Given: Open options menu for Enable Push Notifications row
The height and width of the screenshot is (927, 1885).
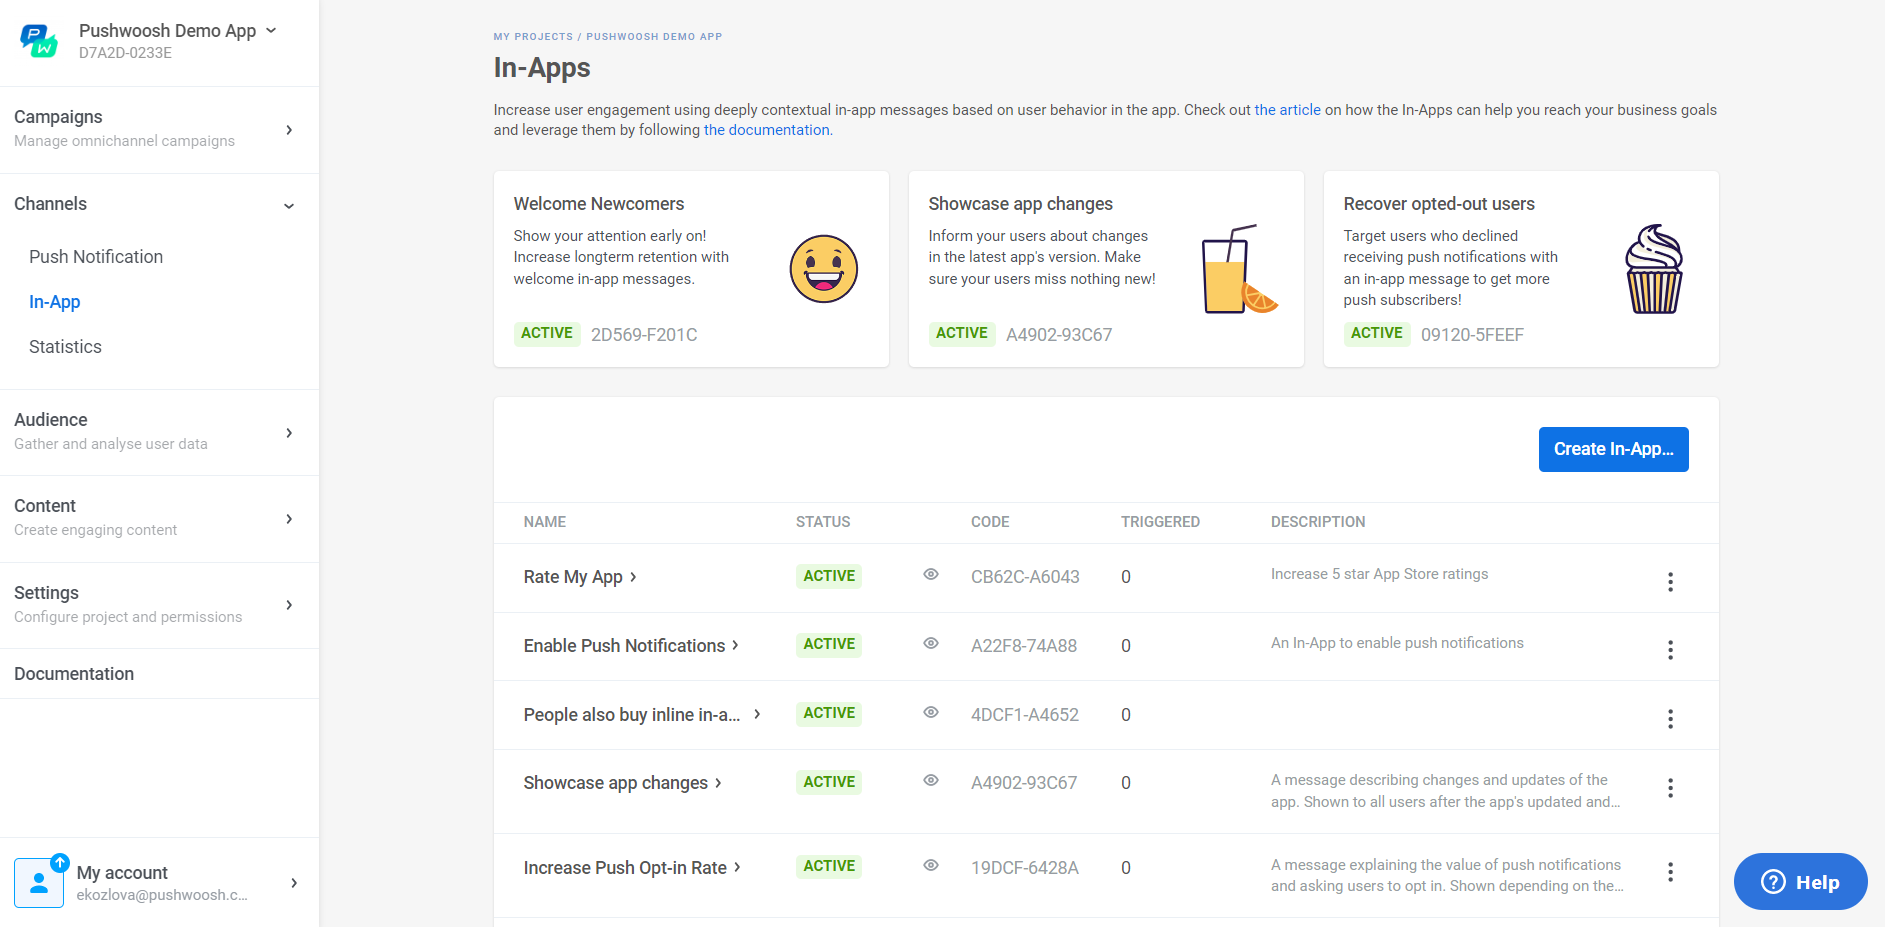Looking at the screenshot, I should (x=1670, y=650).
